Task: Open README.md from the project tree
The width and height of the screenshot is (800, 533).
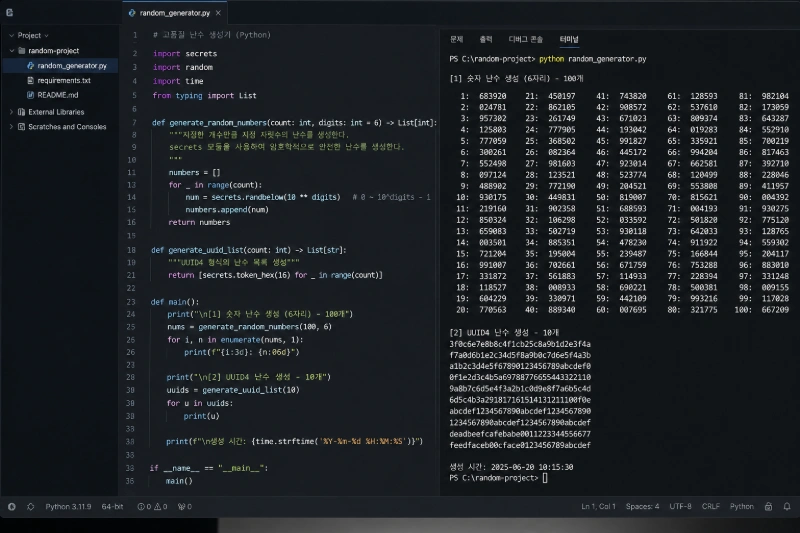Action: [58, 95]
